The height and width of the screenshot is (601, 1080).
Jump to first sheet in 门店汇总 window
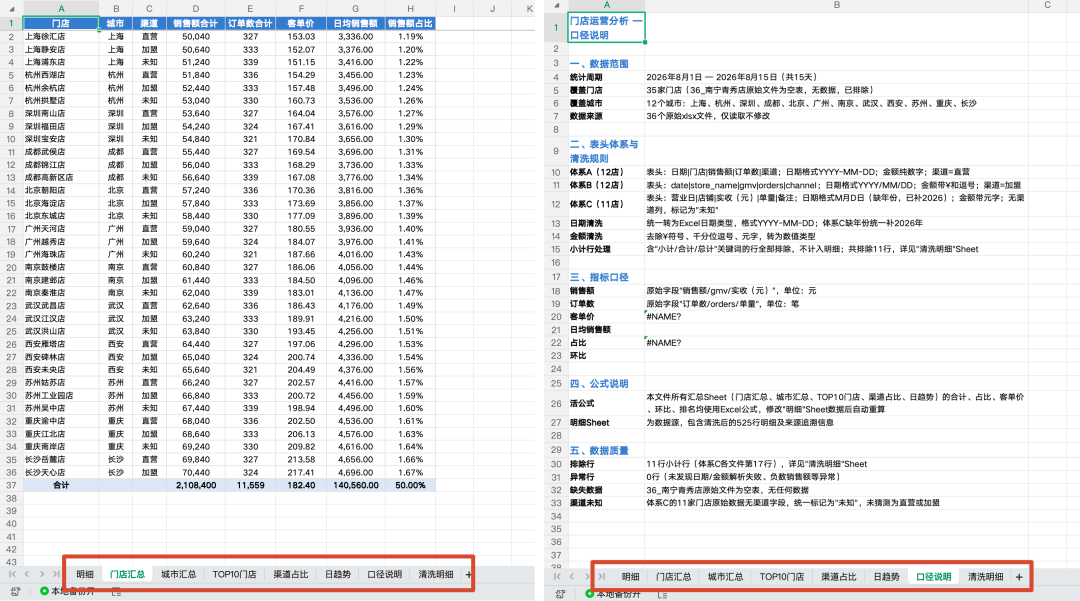click(x=12, y=573)
